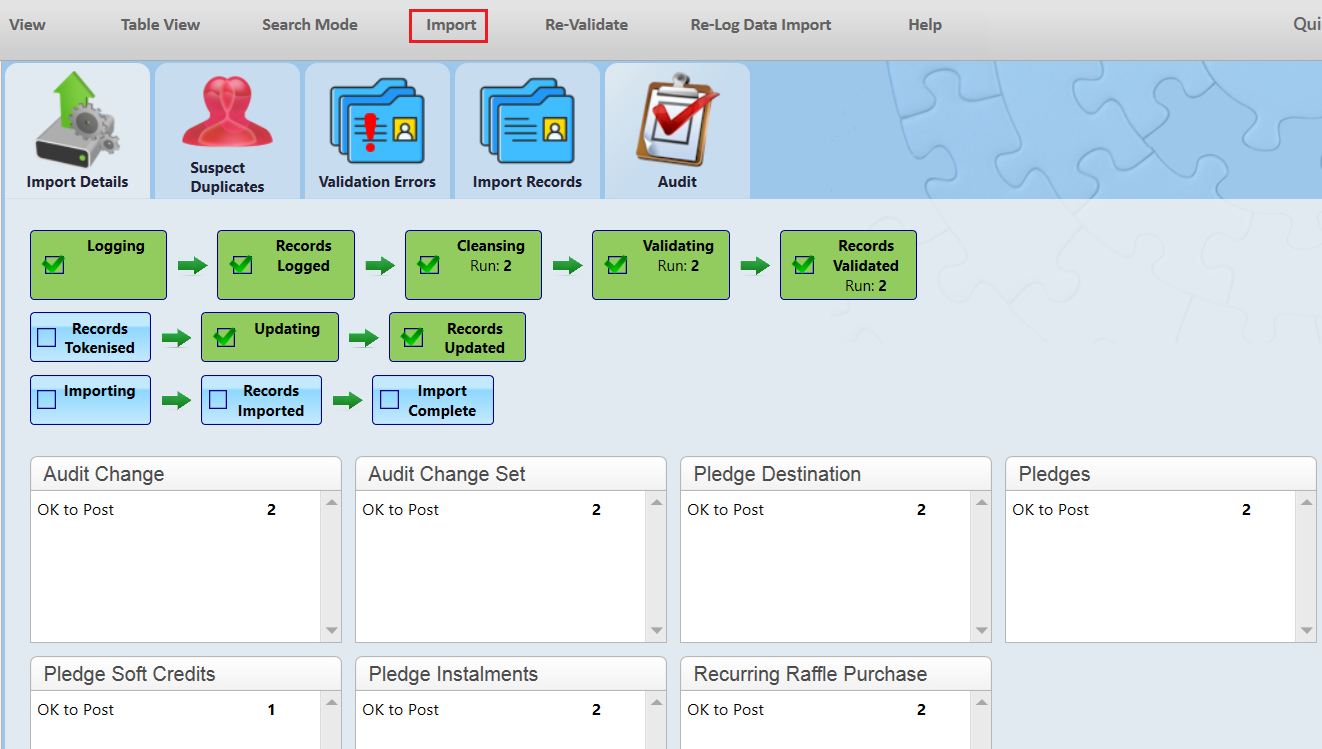Click the Pledges panel header
Viewport: 1322px width, 749px height.
click(1161, 474)
